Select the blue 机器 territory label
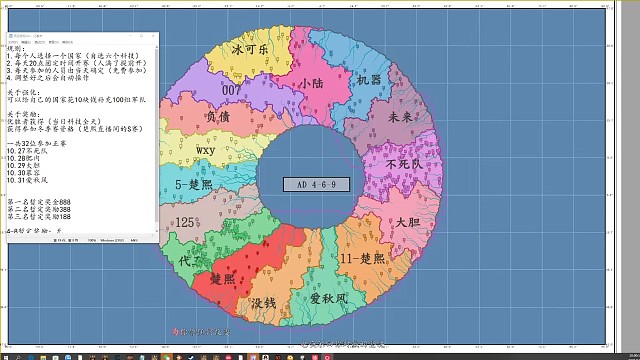Viewport: 640px width, 360px height. (x=369, y=80)
